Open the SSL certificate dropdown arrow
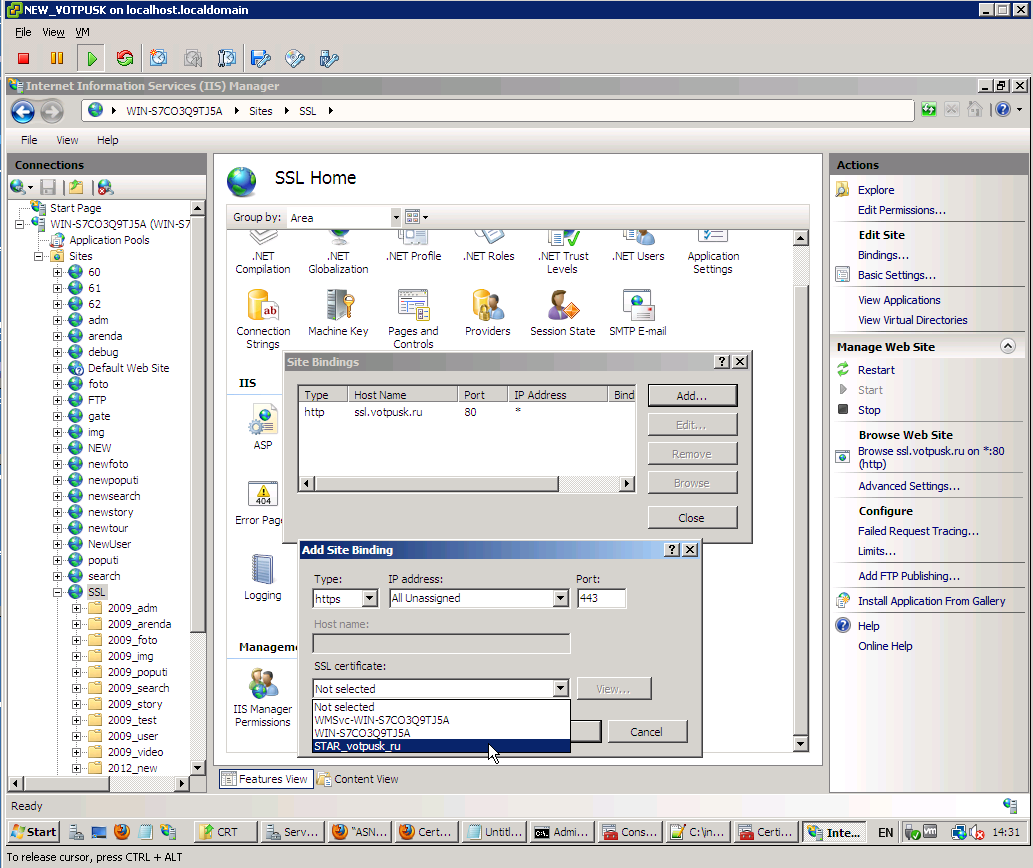The width and height of the screenshot is (1033, 868). 561,688
